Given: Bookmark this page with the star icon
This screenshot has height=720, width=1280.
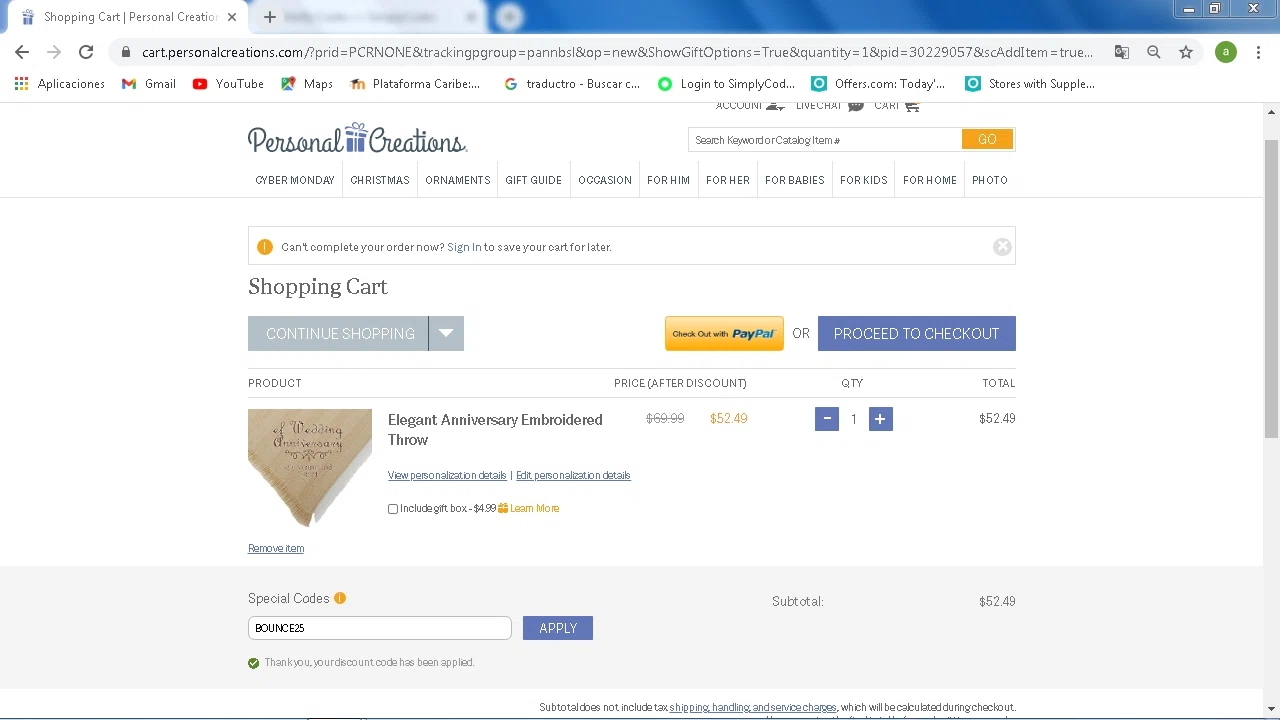Looking at the screenshot, I should click(x=1186, y=52).
